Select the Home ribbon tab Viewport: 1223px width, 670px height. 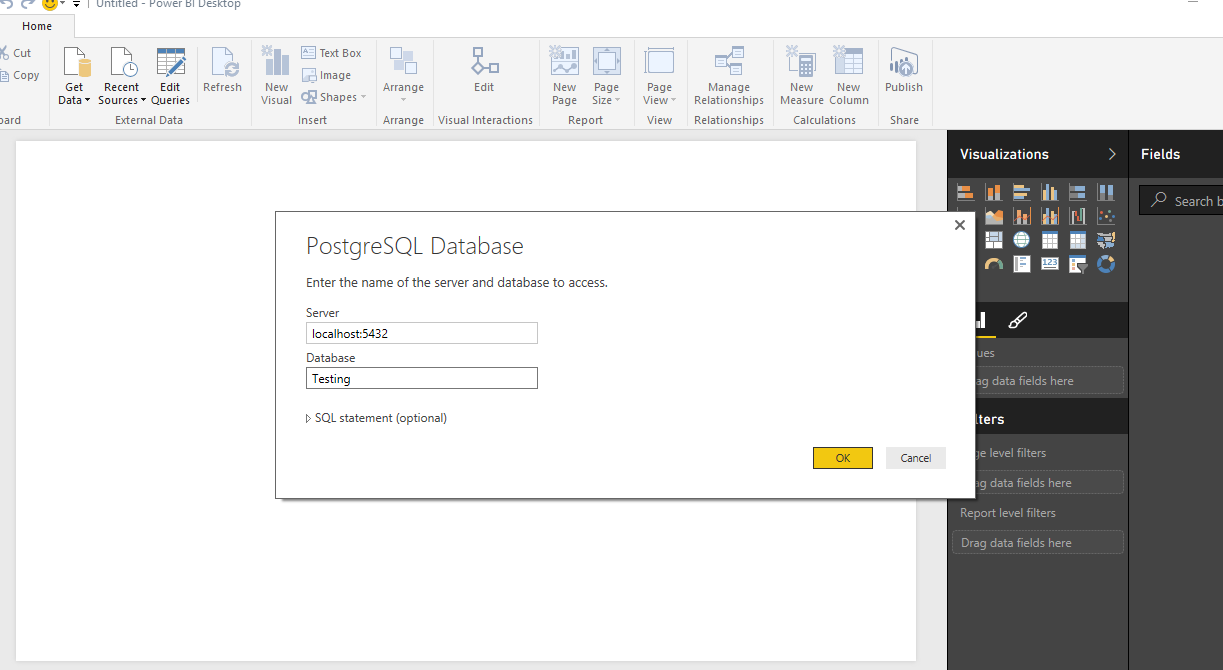(x=37, y=26)
